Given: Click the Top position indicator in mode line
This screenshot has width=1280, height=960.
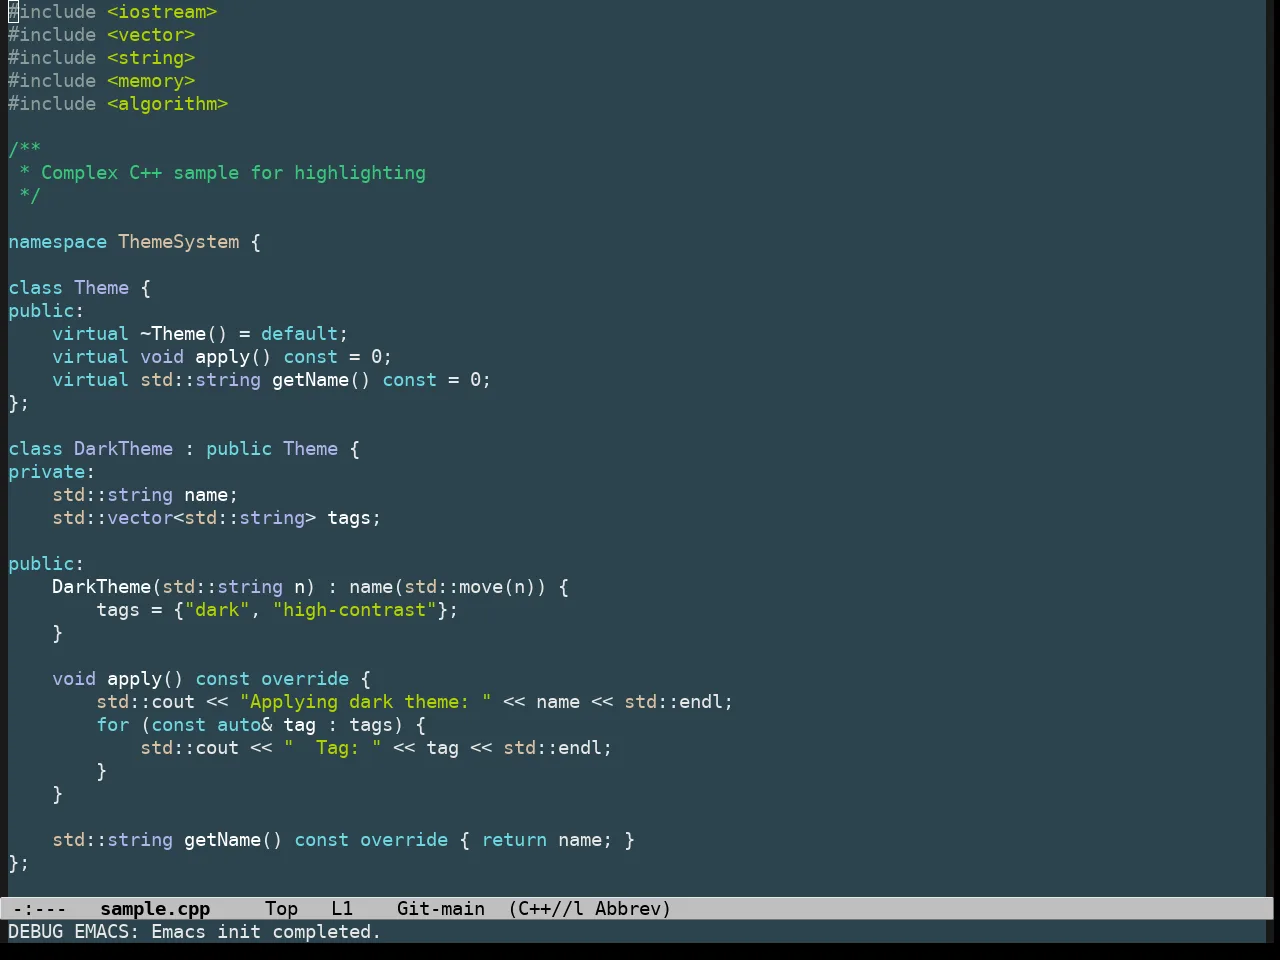Looking at the screenshot, I should pyautogui.click(x=281, y=909).
